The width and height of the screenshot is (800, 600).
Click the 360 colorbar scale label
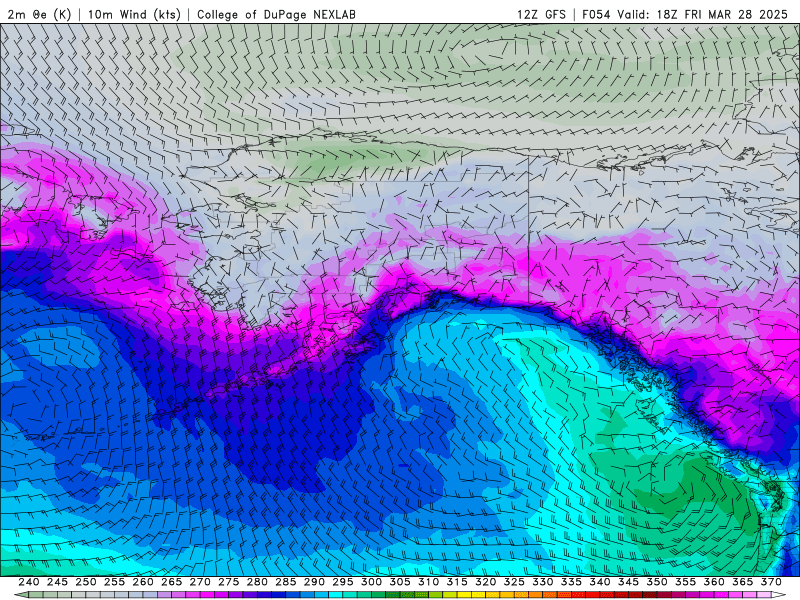714,582
